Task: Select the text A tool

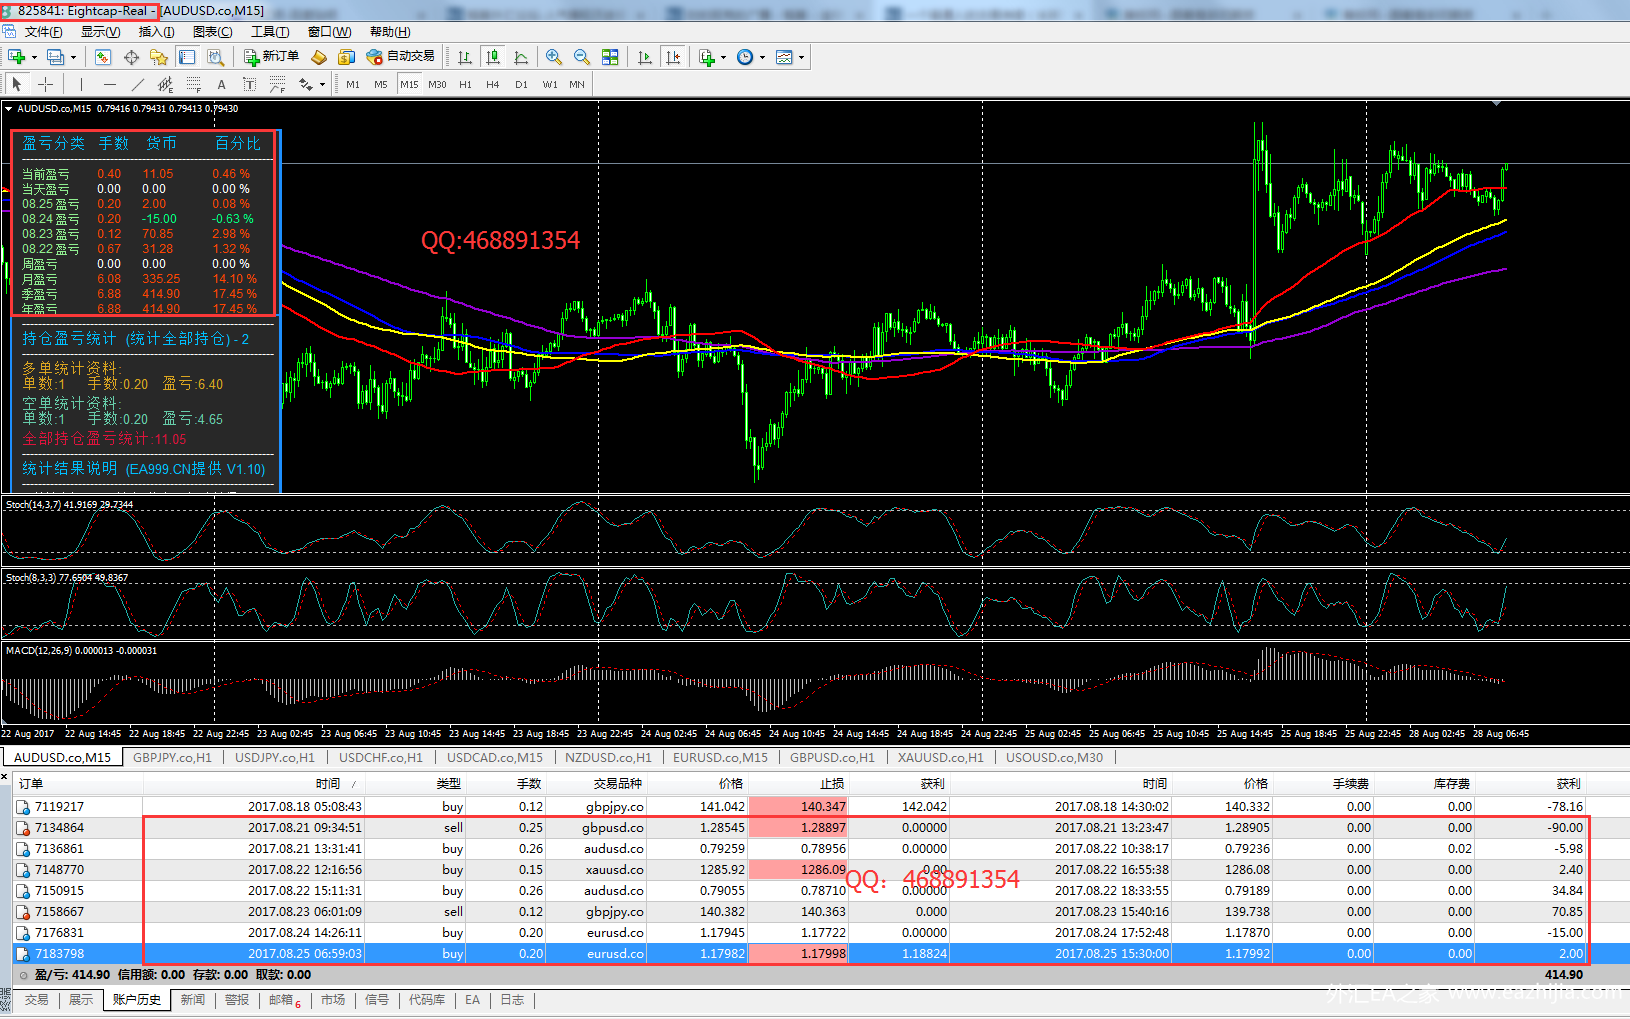Action: pyautogui.click(x=221, y=84)
